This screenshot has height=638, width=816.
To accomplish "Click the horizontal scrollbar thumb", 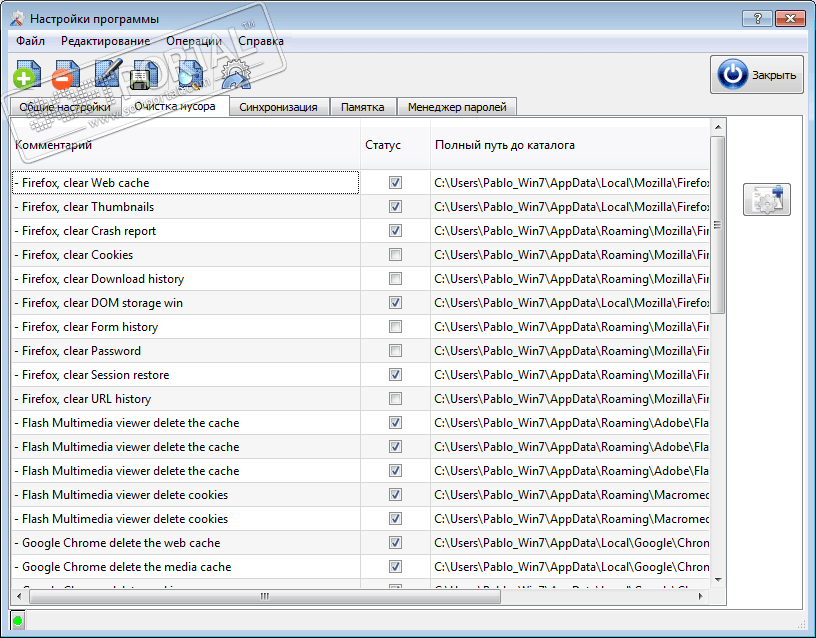I will [265, 596].
